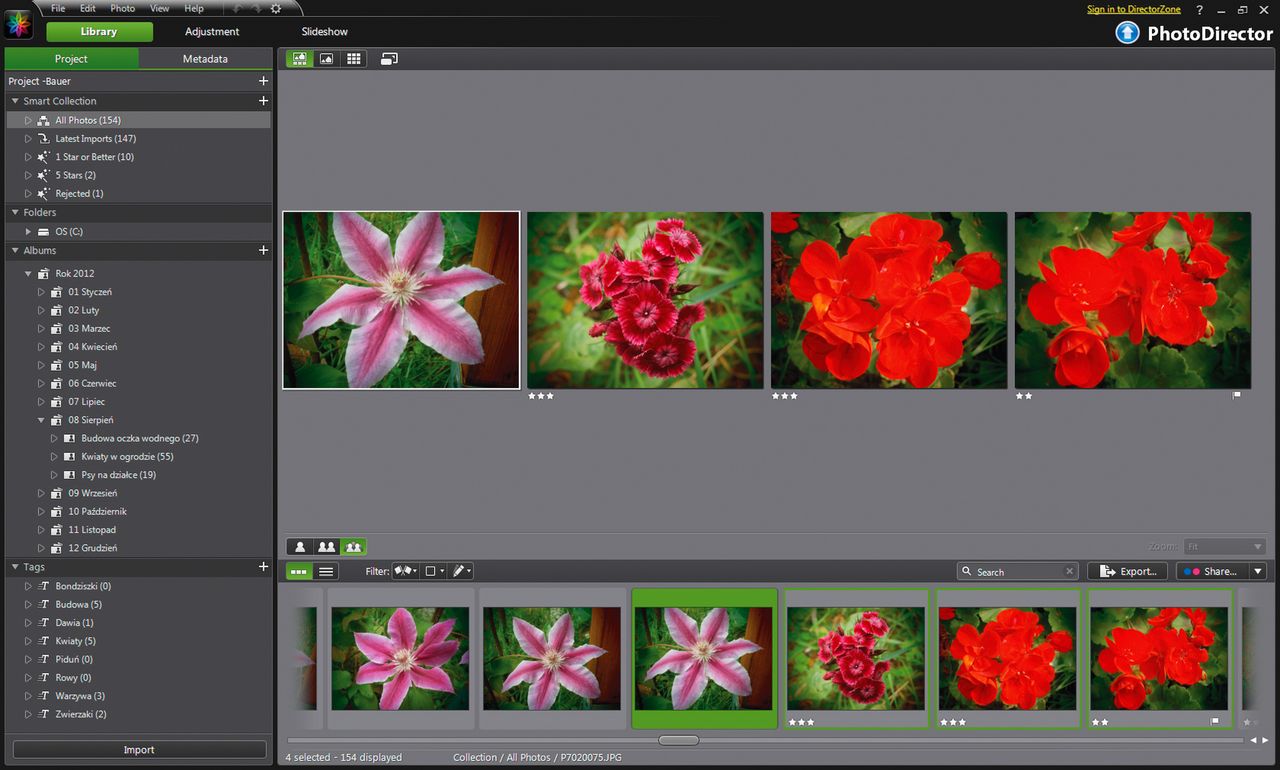The image size is (1280, 770).
Task: Select the Project tab
Action: tap(71, 59)
